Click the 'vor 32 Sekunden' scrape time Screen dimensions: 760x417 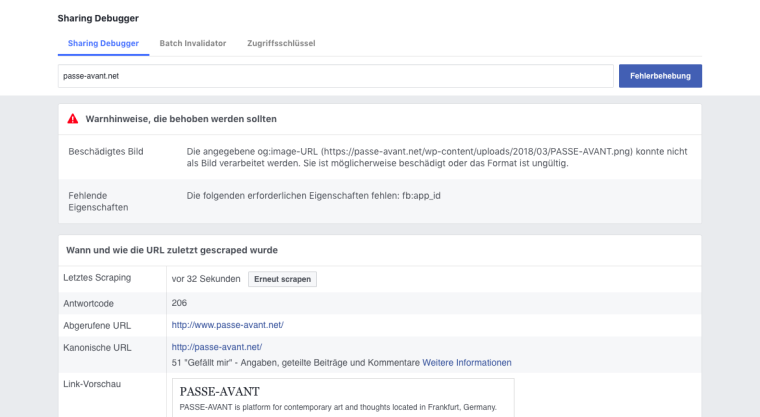(206, 279)
